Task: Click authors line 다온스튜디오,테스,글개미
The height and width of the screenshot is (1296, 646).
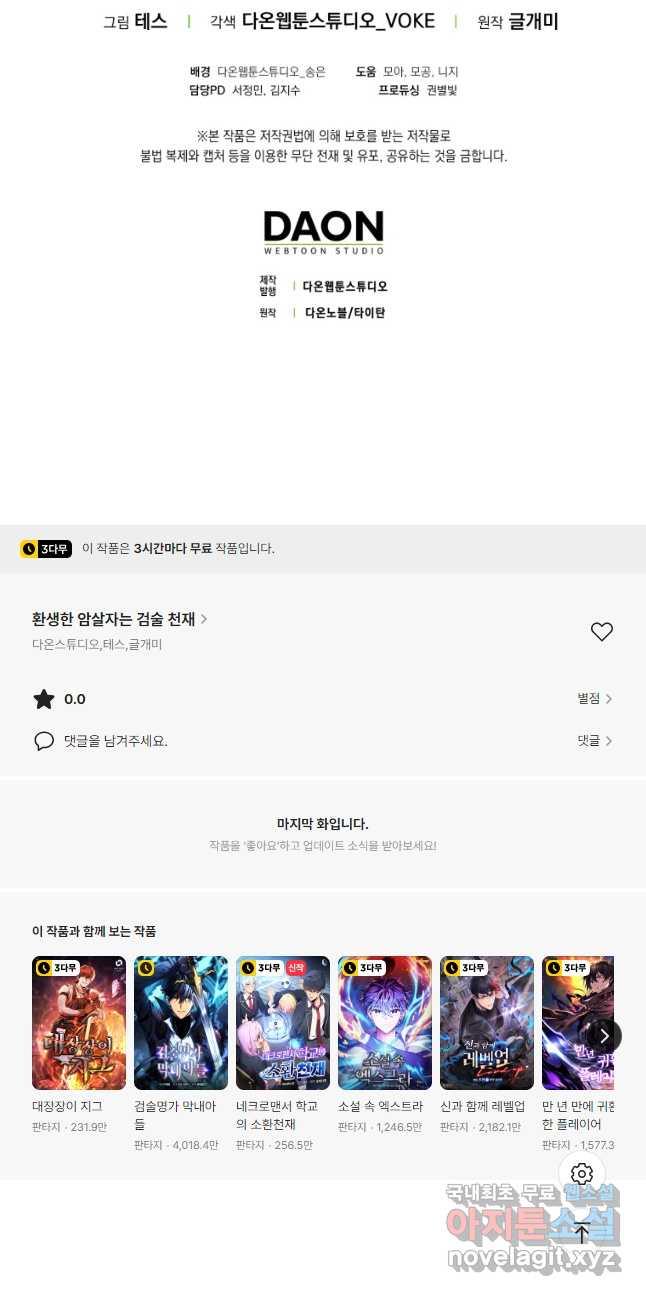Action: tap(97, 645)
